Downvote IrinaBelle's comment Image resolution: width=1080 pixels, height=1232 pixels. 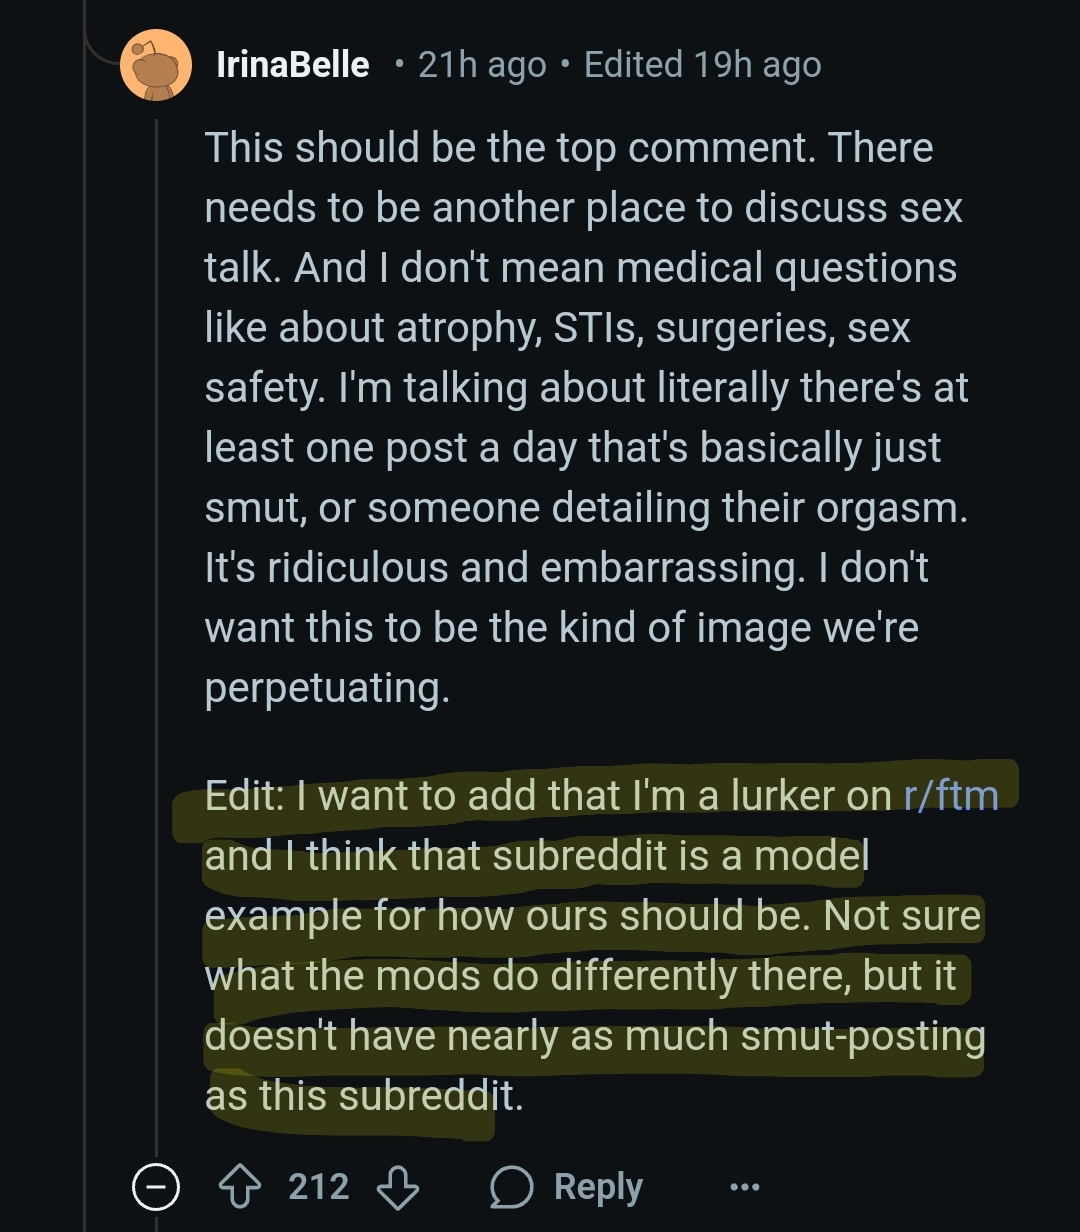point(396,1187)
